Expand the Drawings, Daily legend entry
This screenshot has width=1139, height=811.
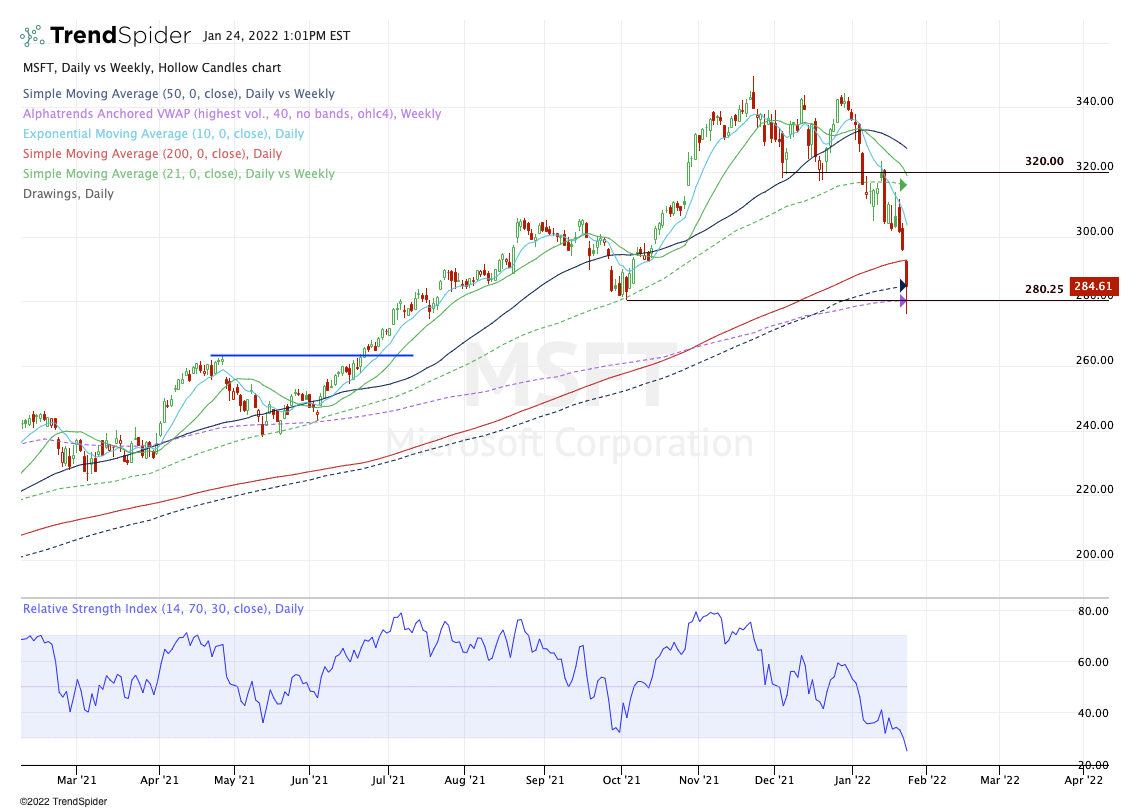click(68, 194)
